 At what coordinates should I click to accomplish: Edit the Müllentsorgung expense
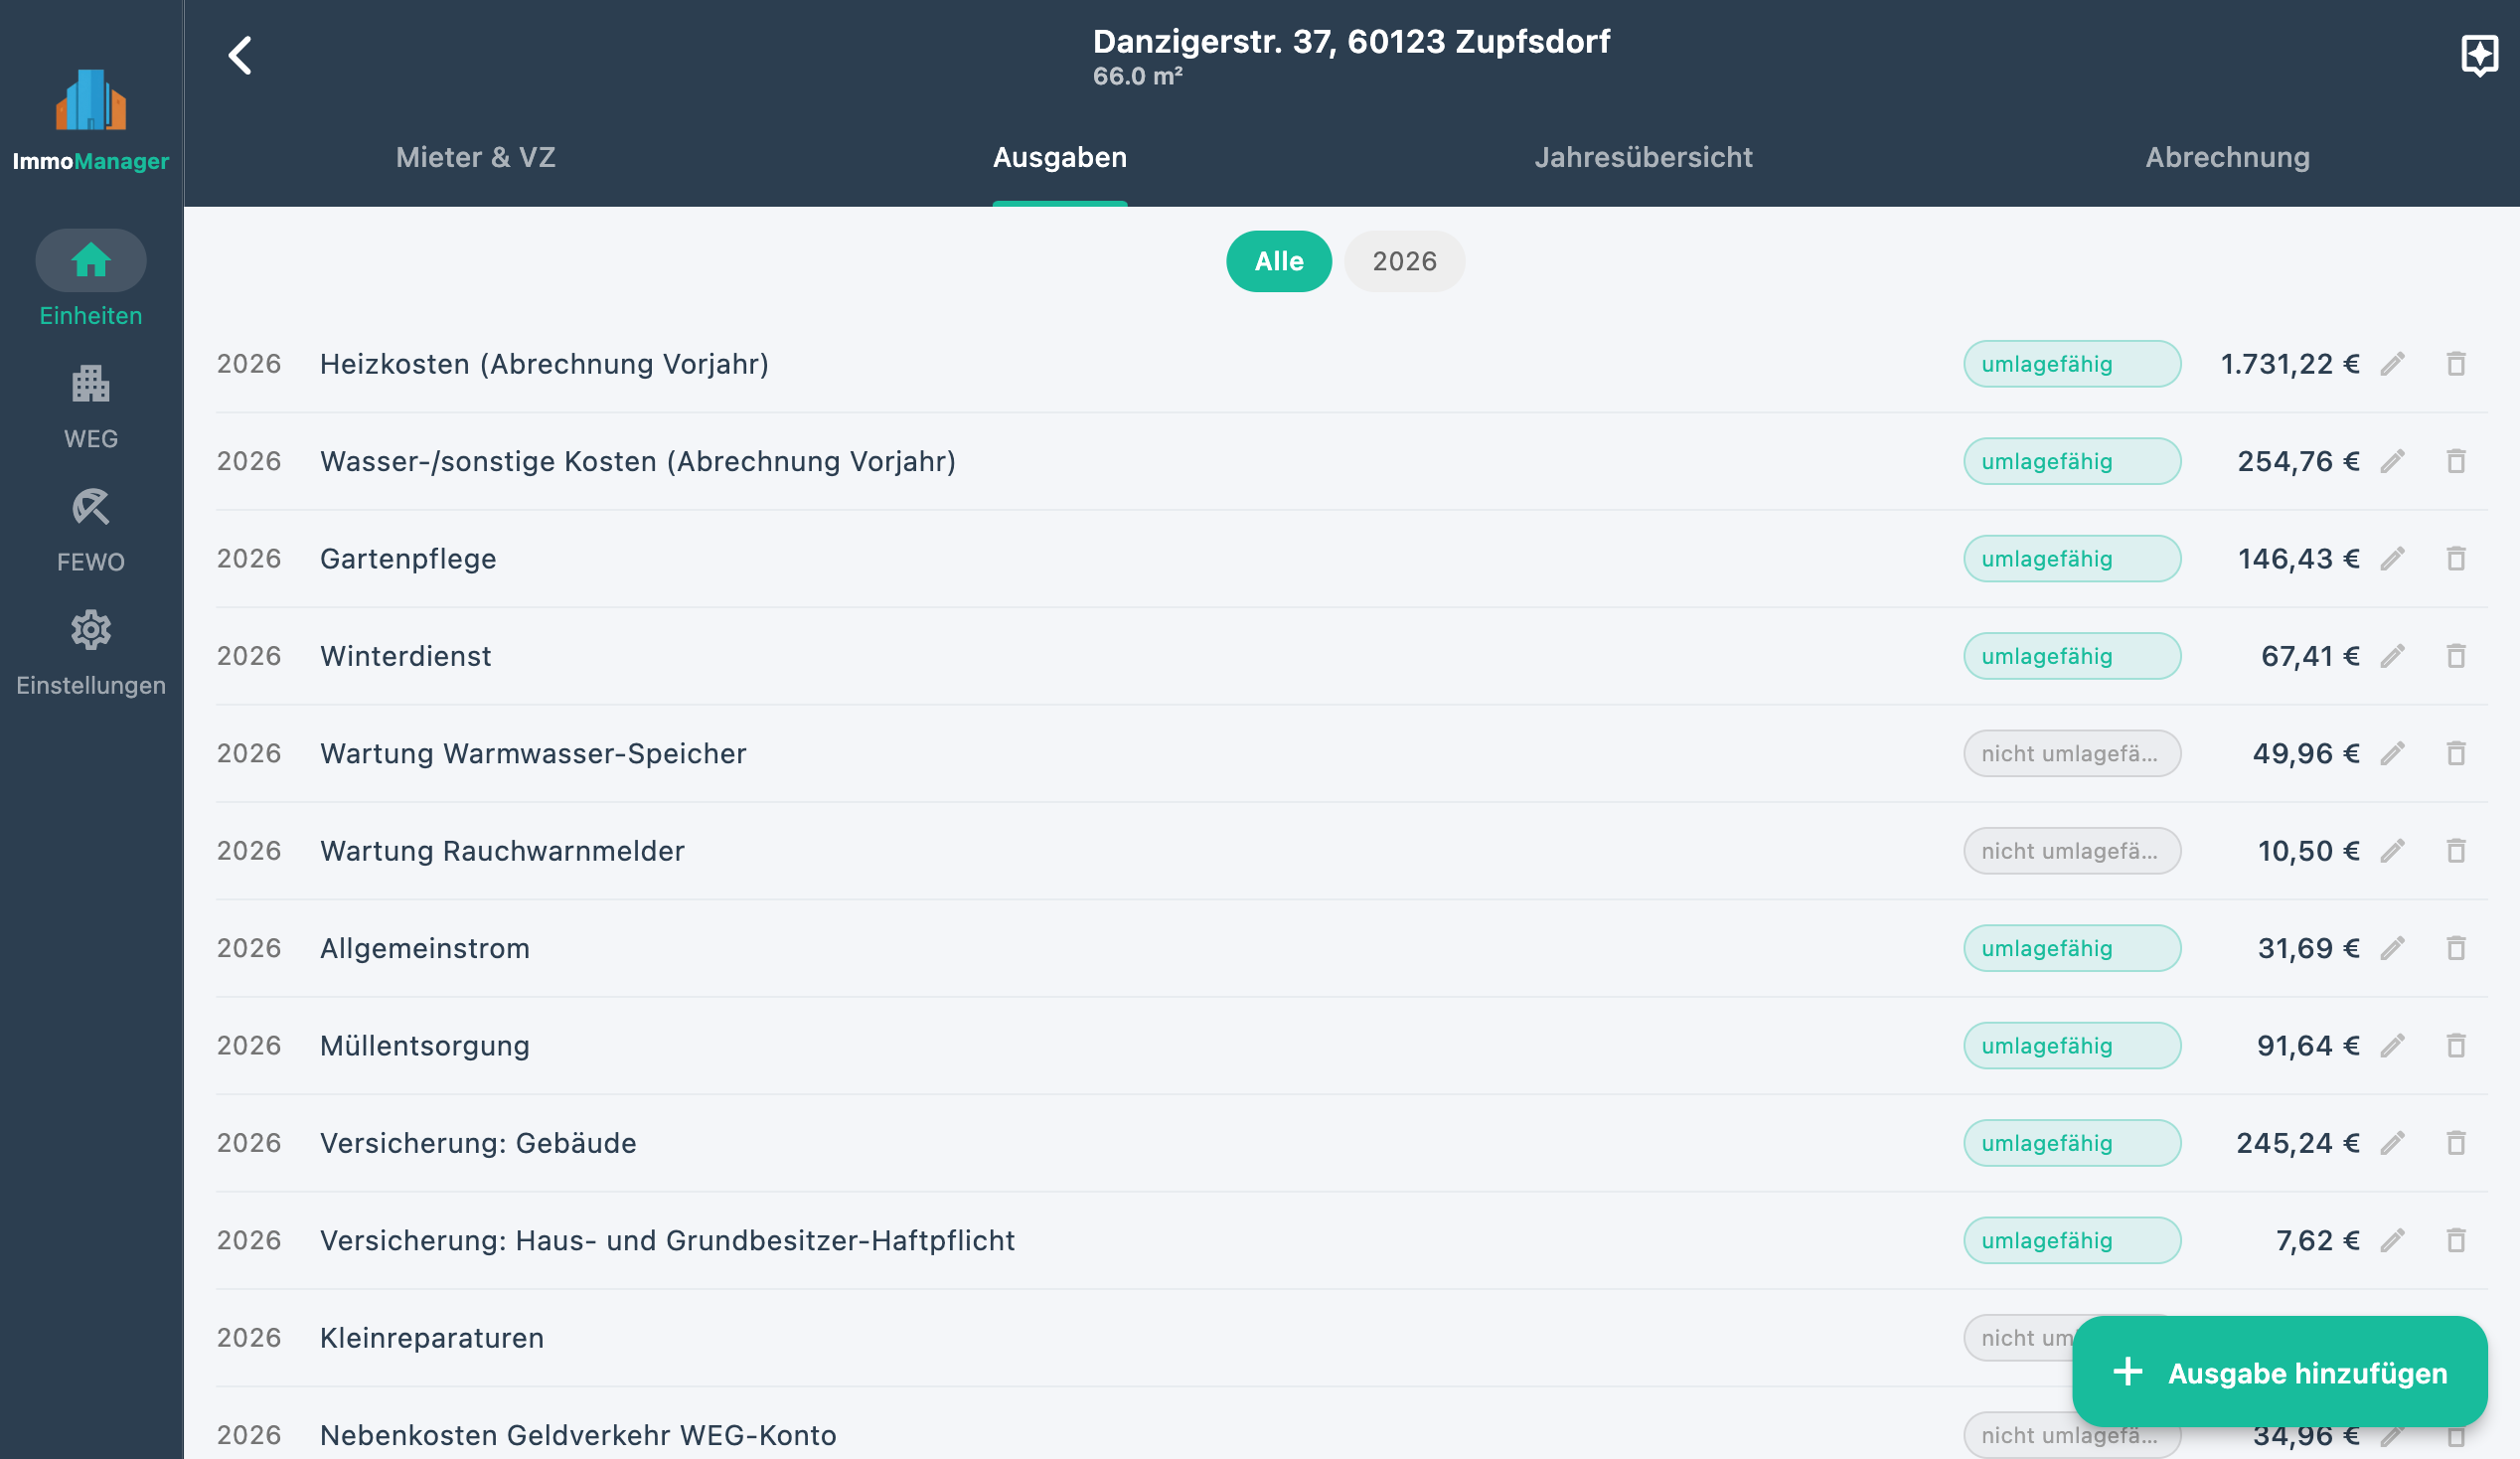point(2392,1045)
